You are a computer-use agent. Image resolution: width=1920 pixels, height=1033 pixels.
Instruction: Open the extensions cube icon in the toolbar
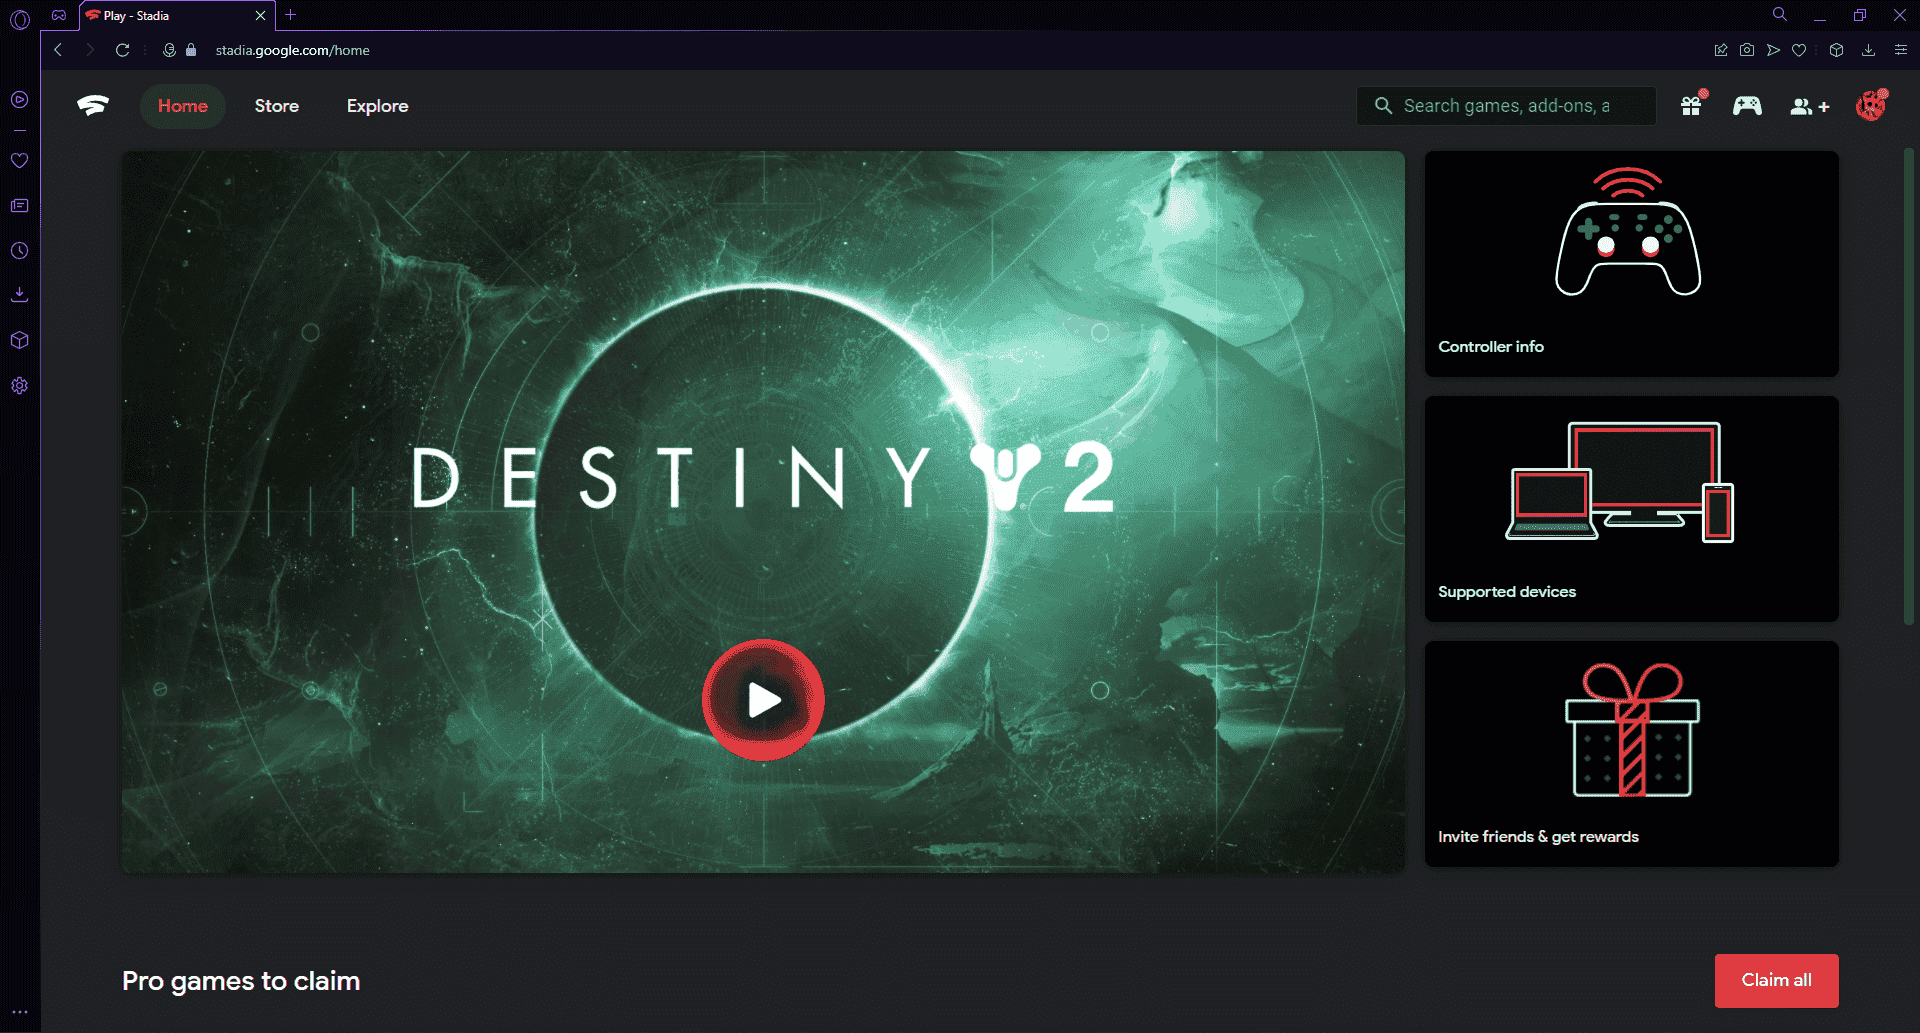tap(1836, 50)
